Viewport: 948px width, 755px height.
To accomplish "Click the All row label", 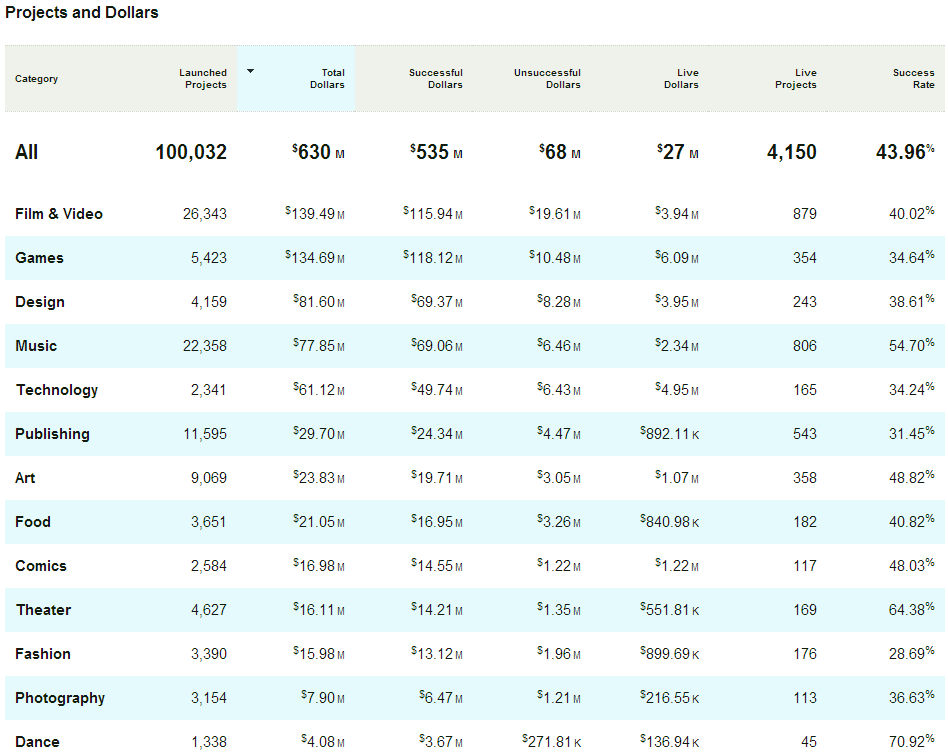I will pyautogui.click(x=27, y=152).
